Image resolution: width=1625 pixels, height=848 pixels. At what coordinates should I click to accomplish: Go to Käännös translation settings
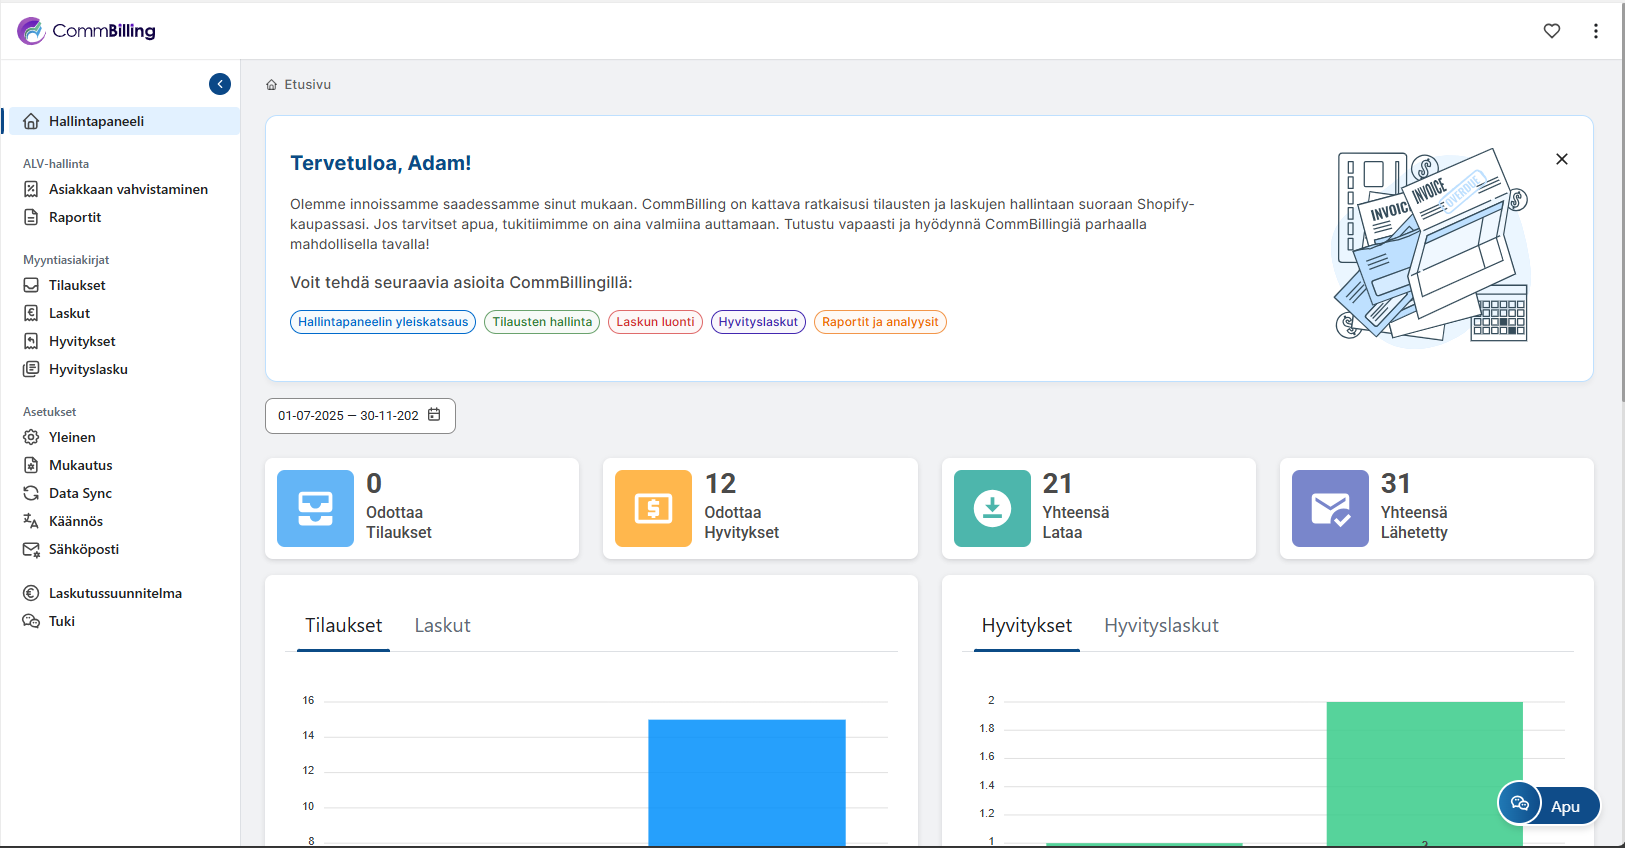point(76,521)
